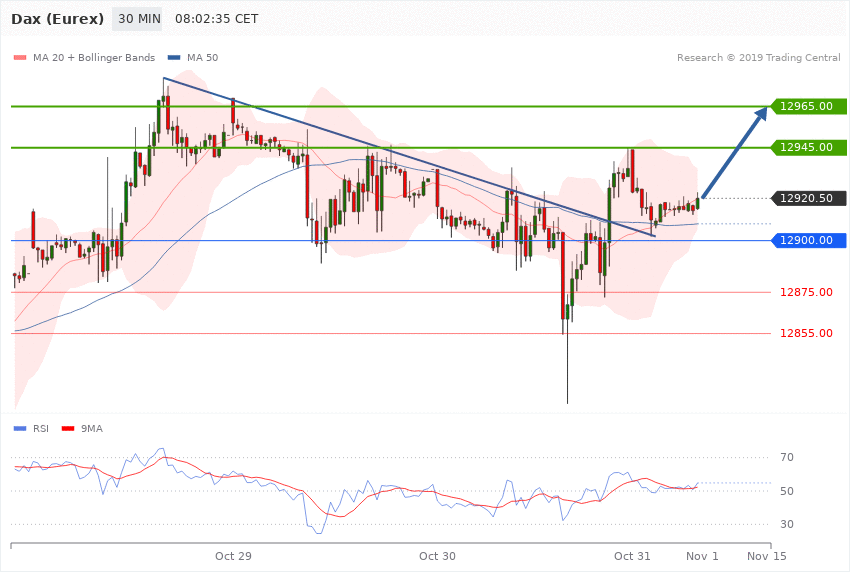Click the RSI 30 level label
The height and width of the screenshot is (576, 850).
787,525
